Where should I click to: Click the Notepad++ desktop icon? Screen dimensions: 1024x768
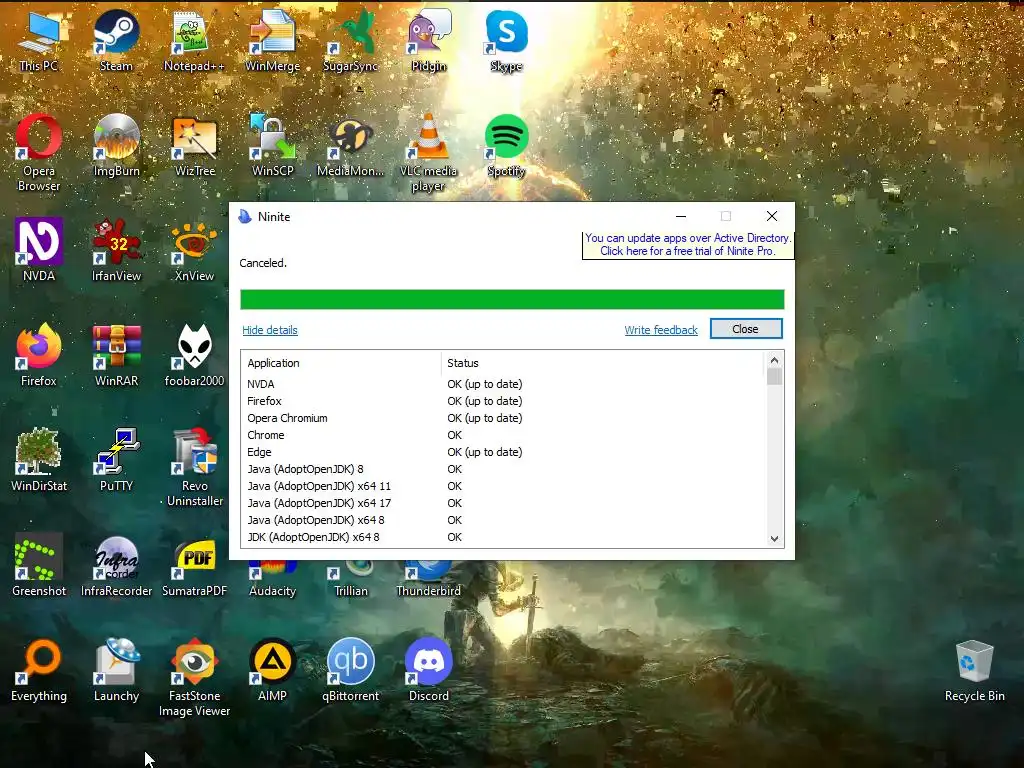coord(194,40)
